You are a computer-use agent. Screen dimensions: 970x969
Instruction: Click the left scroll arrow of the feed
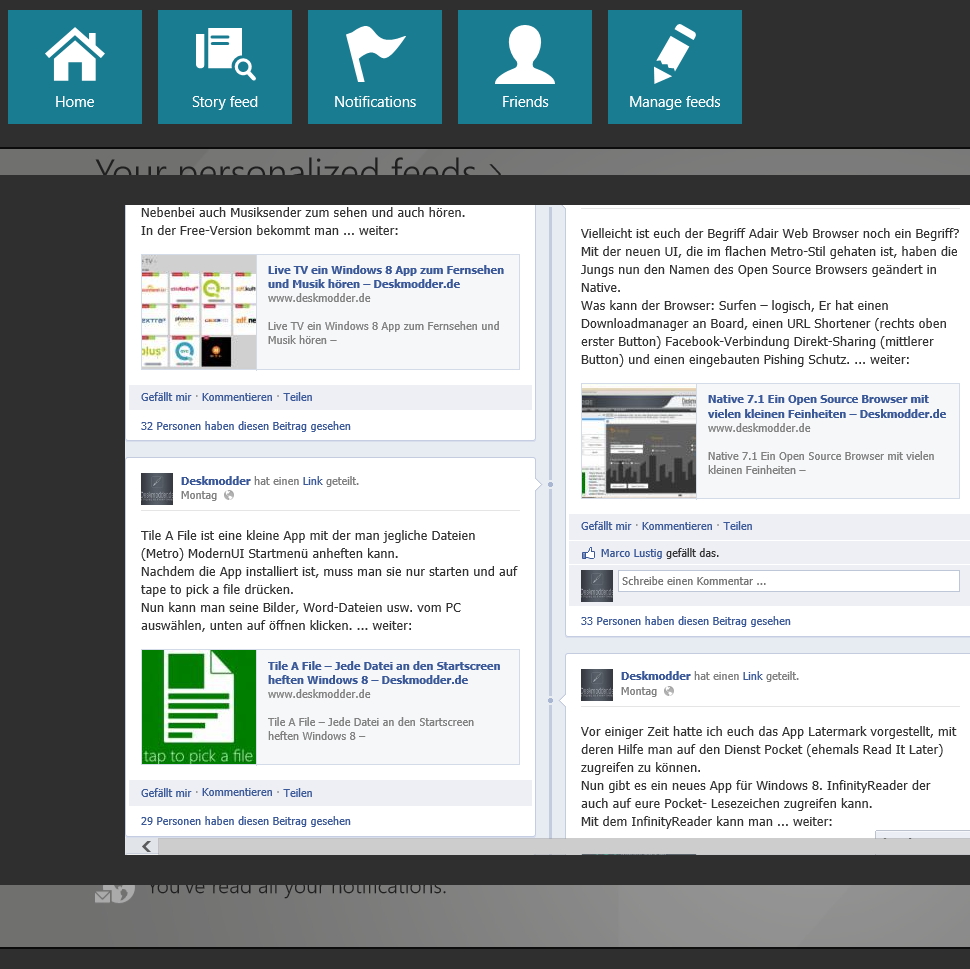tap(146, 846)
